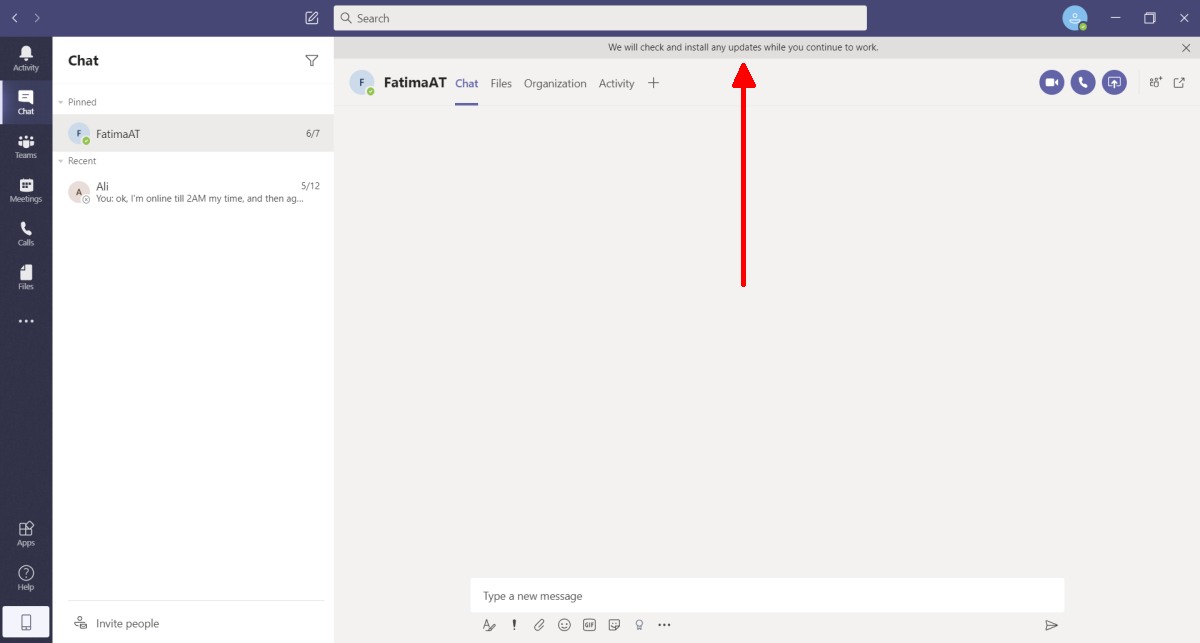Switch to the Organization tab
This screenshot has width=1200, height=643.
pyautogui.click(x=555, y=84)
